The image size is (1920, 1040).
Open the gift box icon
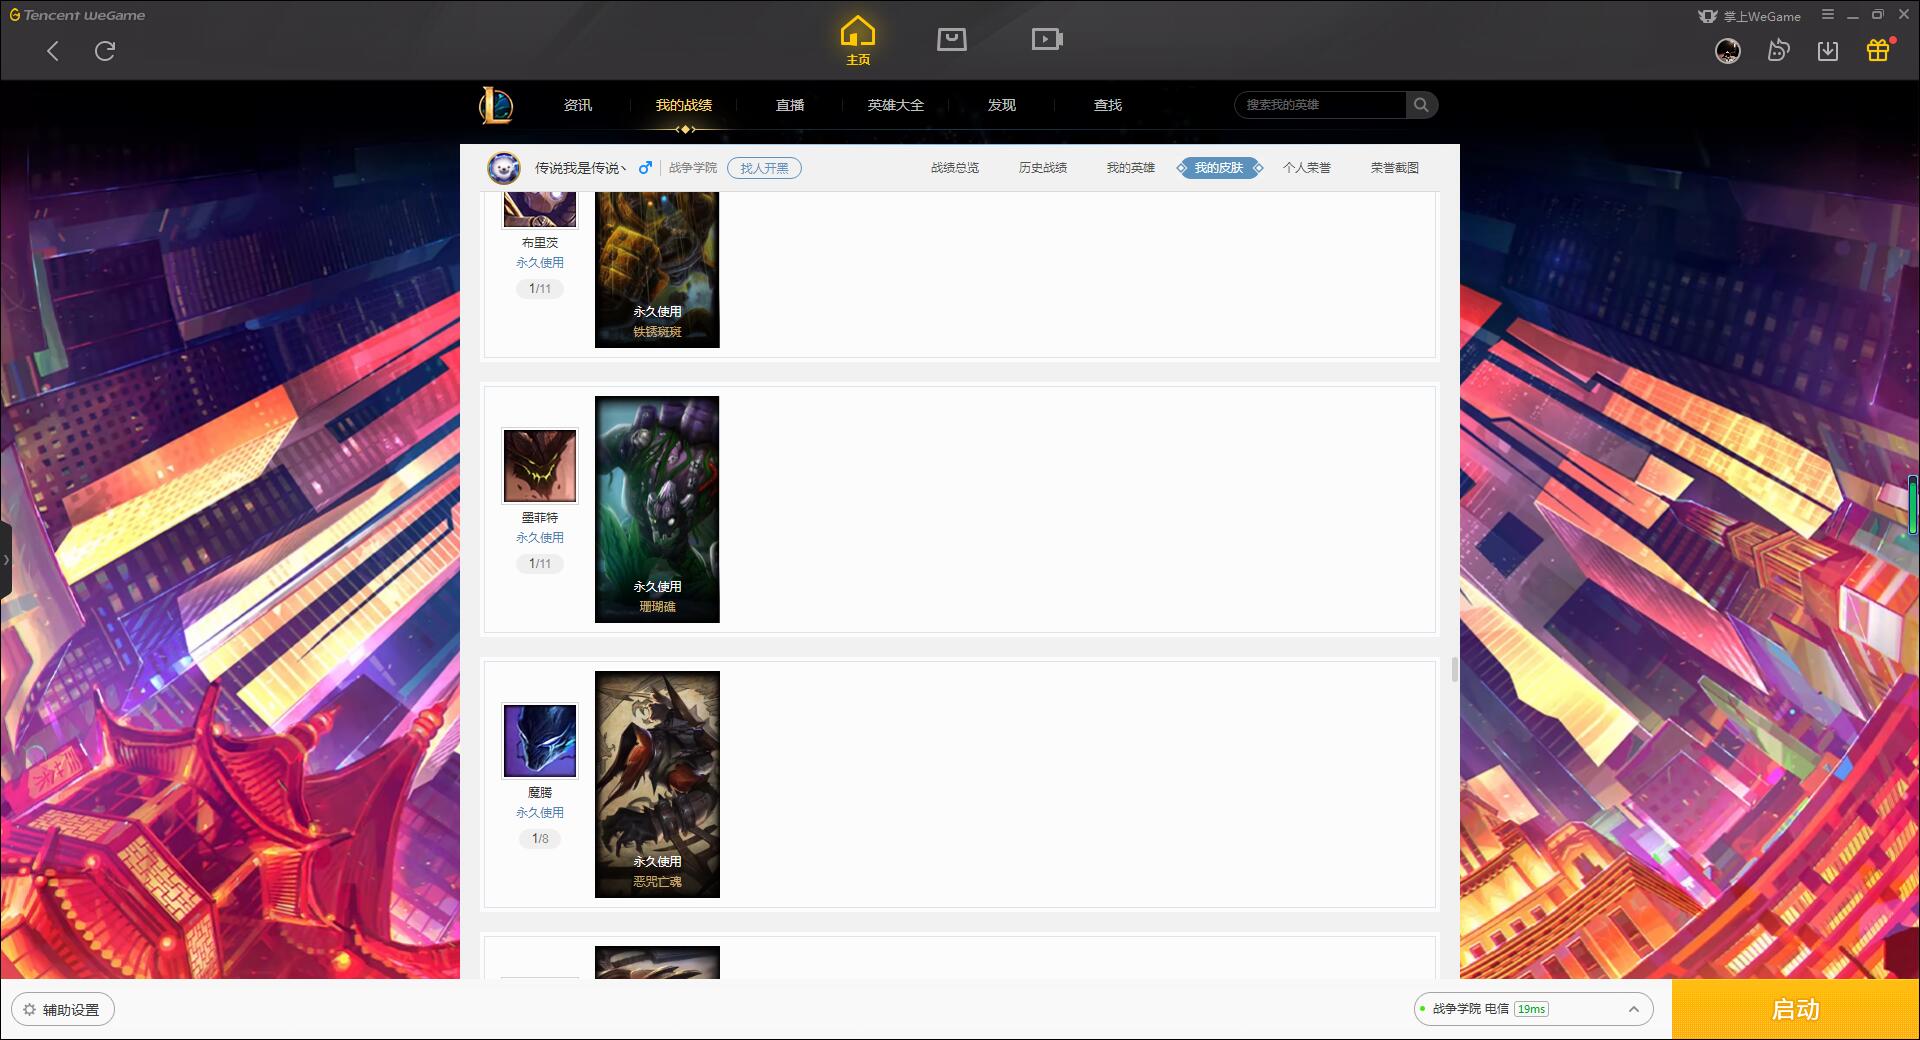tap(1878, 50)
